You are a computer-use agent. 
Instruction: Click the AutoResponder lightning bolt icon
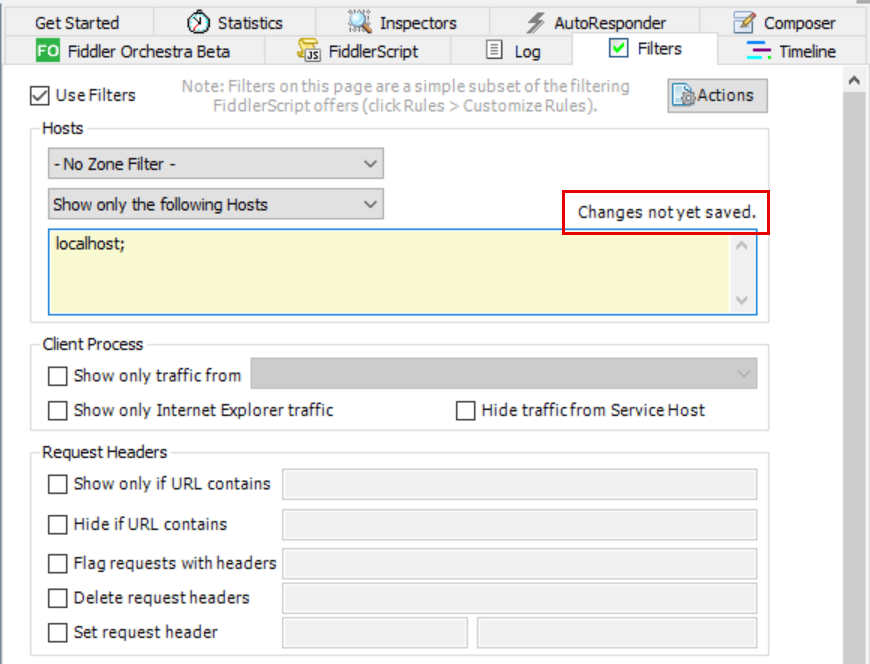pos(535,23)
